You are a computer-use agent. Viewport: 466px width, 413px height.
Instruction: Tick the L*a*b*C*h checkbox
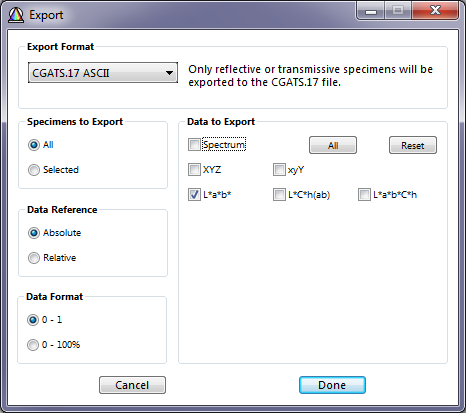click(364, 195)
